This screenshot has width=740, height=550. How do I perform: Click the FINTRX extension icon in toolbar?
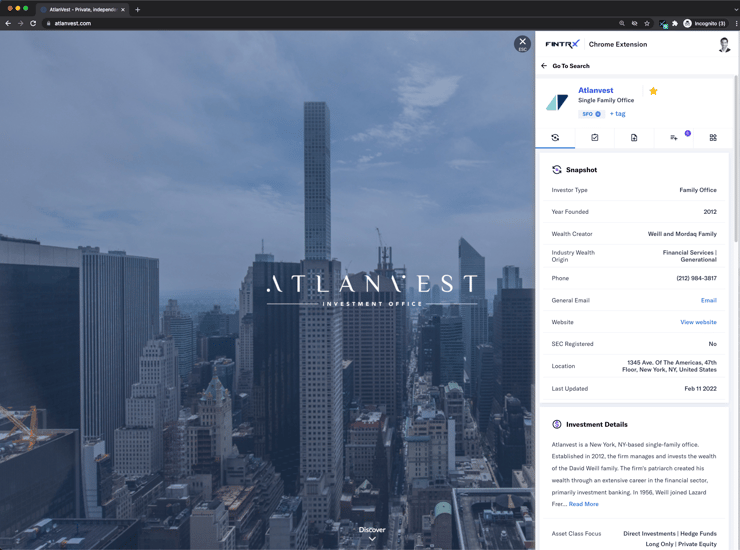[663, 24]
